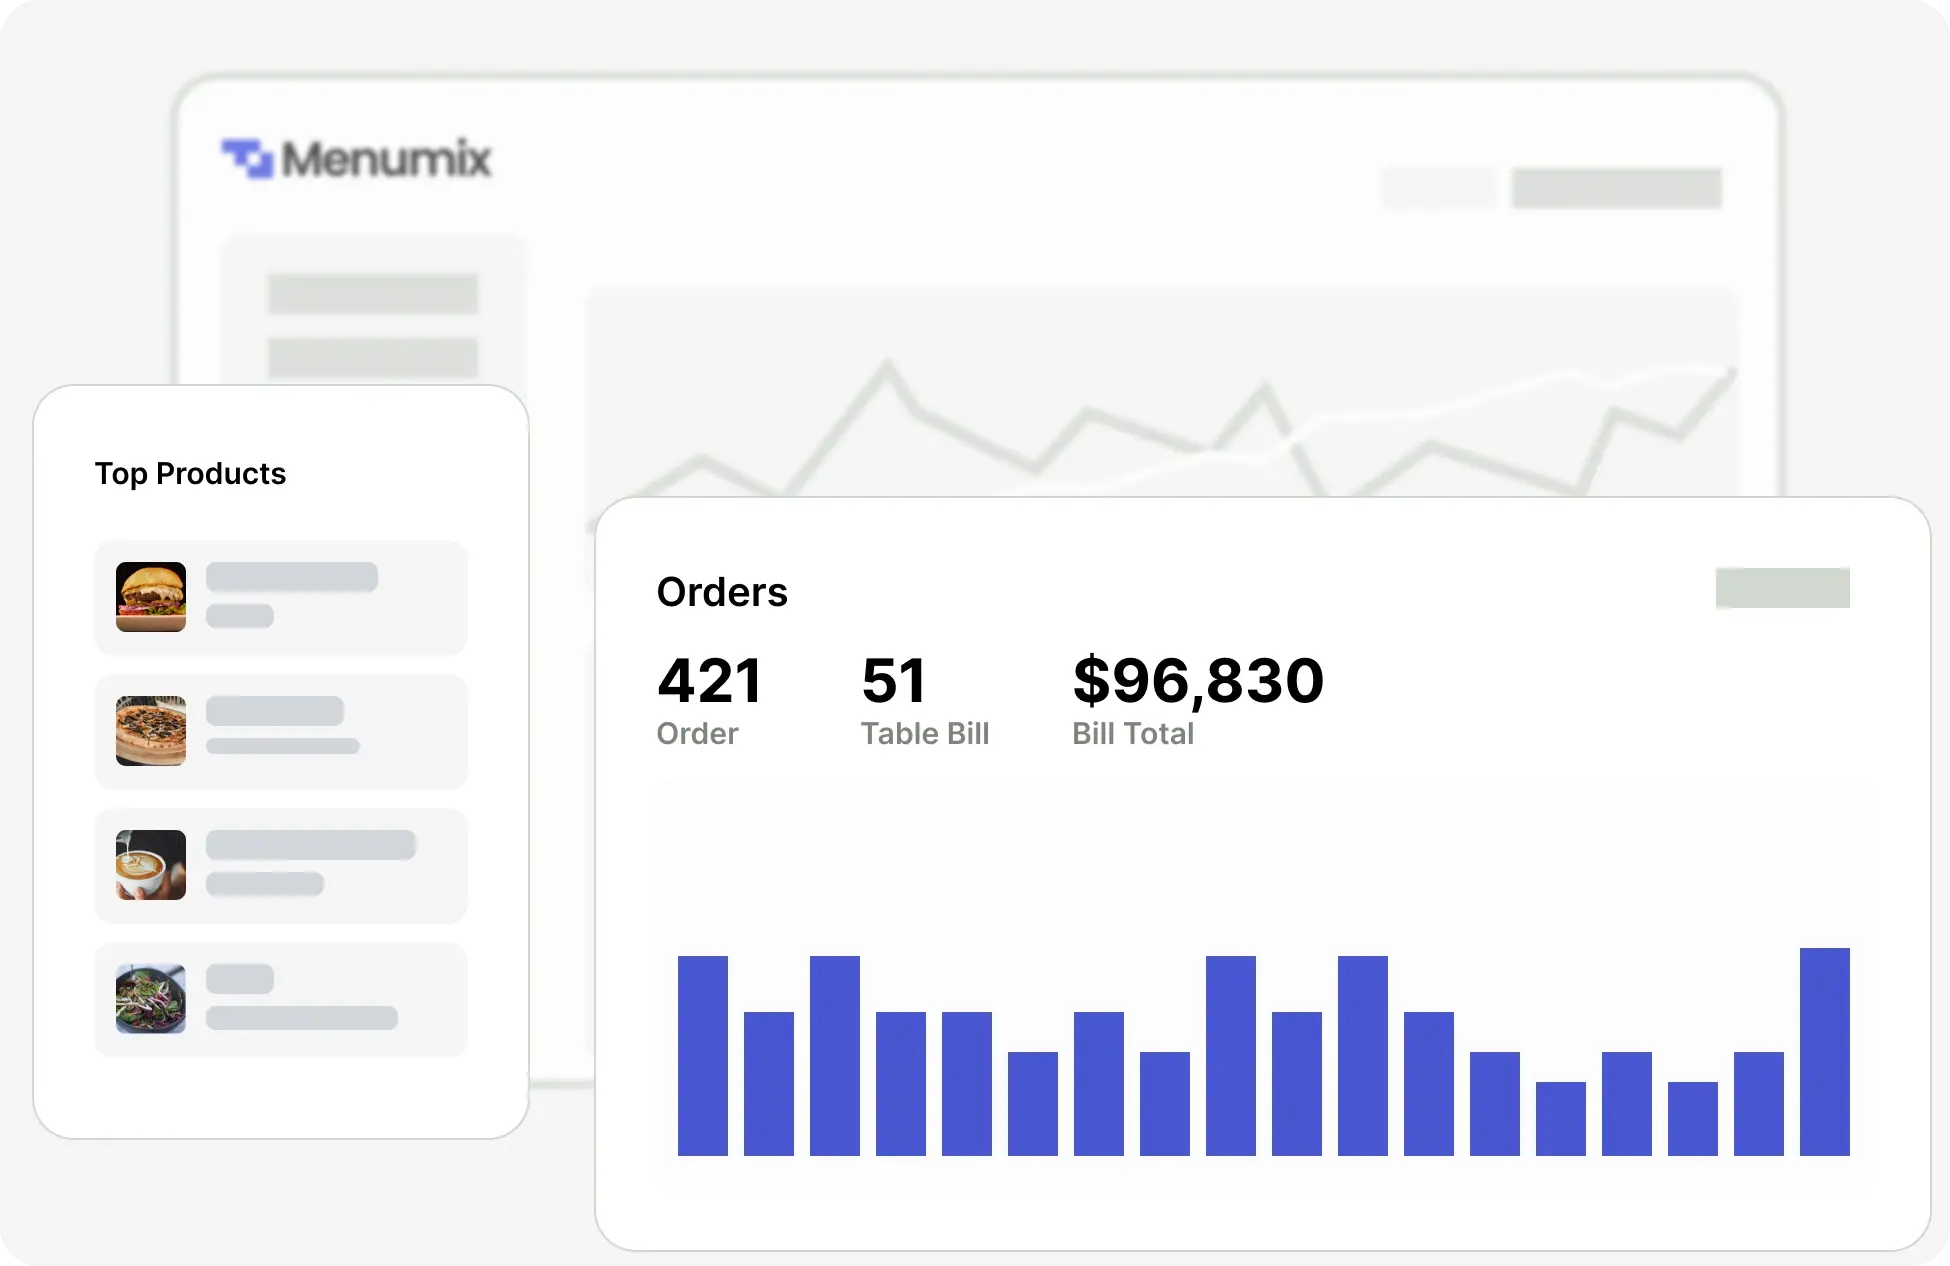Open the Top Products heading

(190, 473)
